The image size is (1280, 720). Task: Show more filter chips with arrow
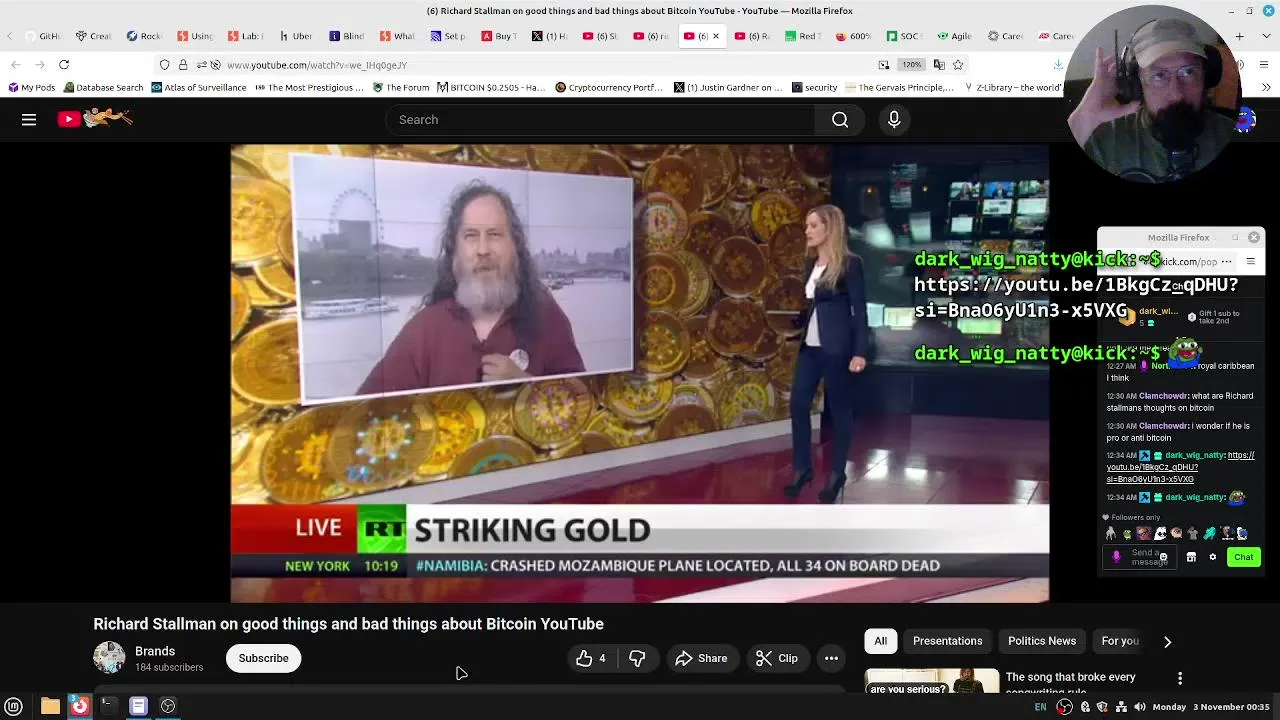click(x=1167, y=642)
